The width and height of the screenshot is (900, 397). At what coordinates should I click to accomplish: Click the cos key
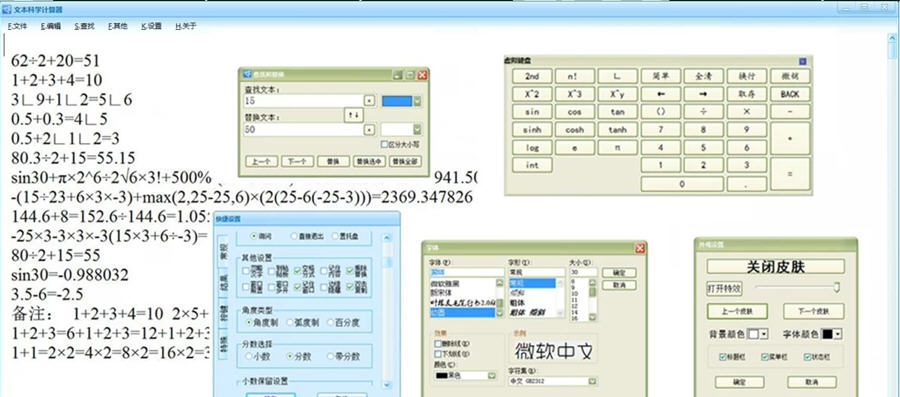click(x=575, y=112)
